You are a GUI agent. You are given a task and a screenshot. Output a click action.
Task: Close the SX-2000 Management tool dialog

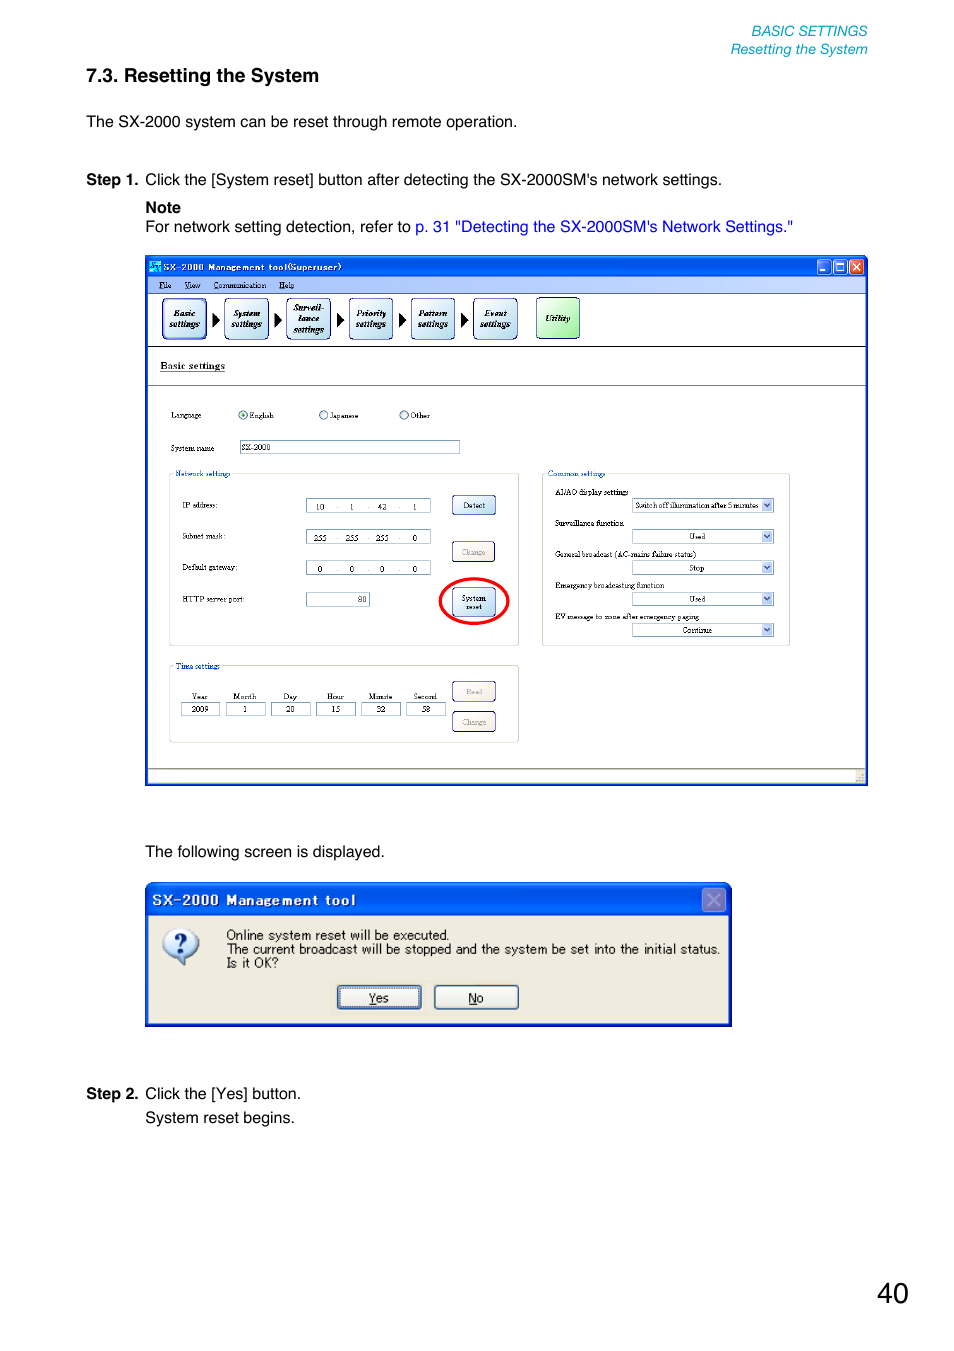click(714, 900)
